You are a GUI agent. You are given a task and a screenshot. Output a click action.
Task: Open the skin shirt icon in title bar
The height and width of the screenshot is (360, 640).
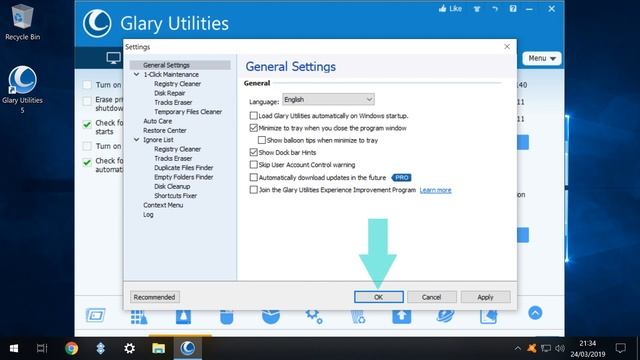[477, 9]
